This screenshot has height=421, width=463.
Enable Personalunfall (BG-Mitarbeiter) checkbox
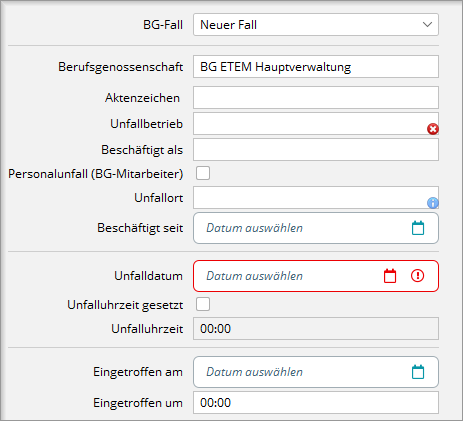[203, 173]
